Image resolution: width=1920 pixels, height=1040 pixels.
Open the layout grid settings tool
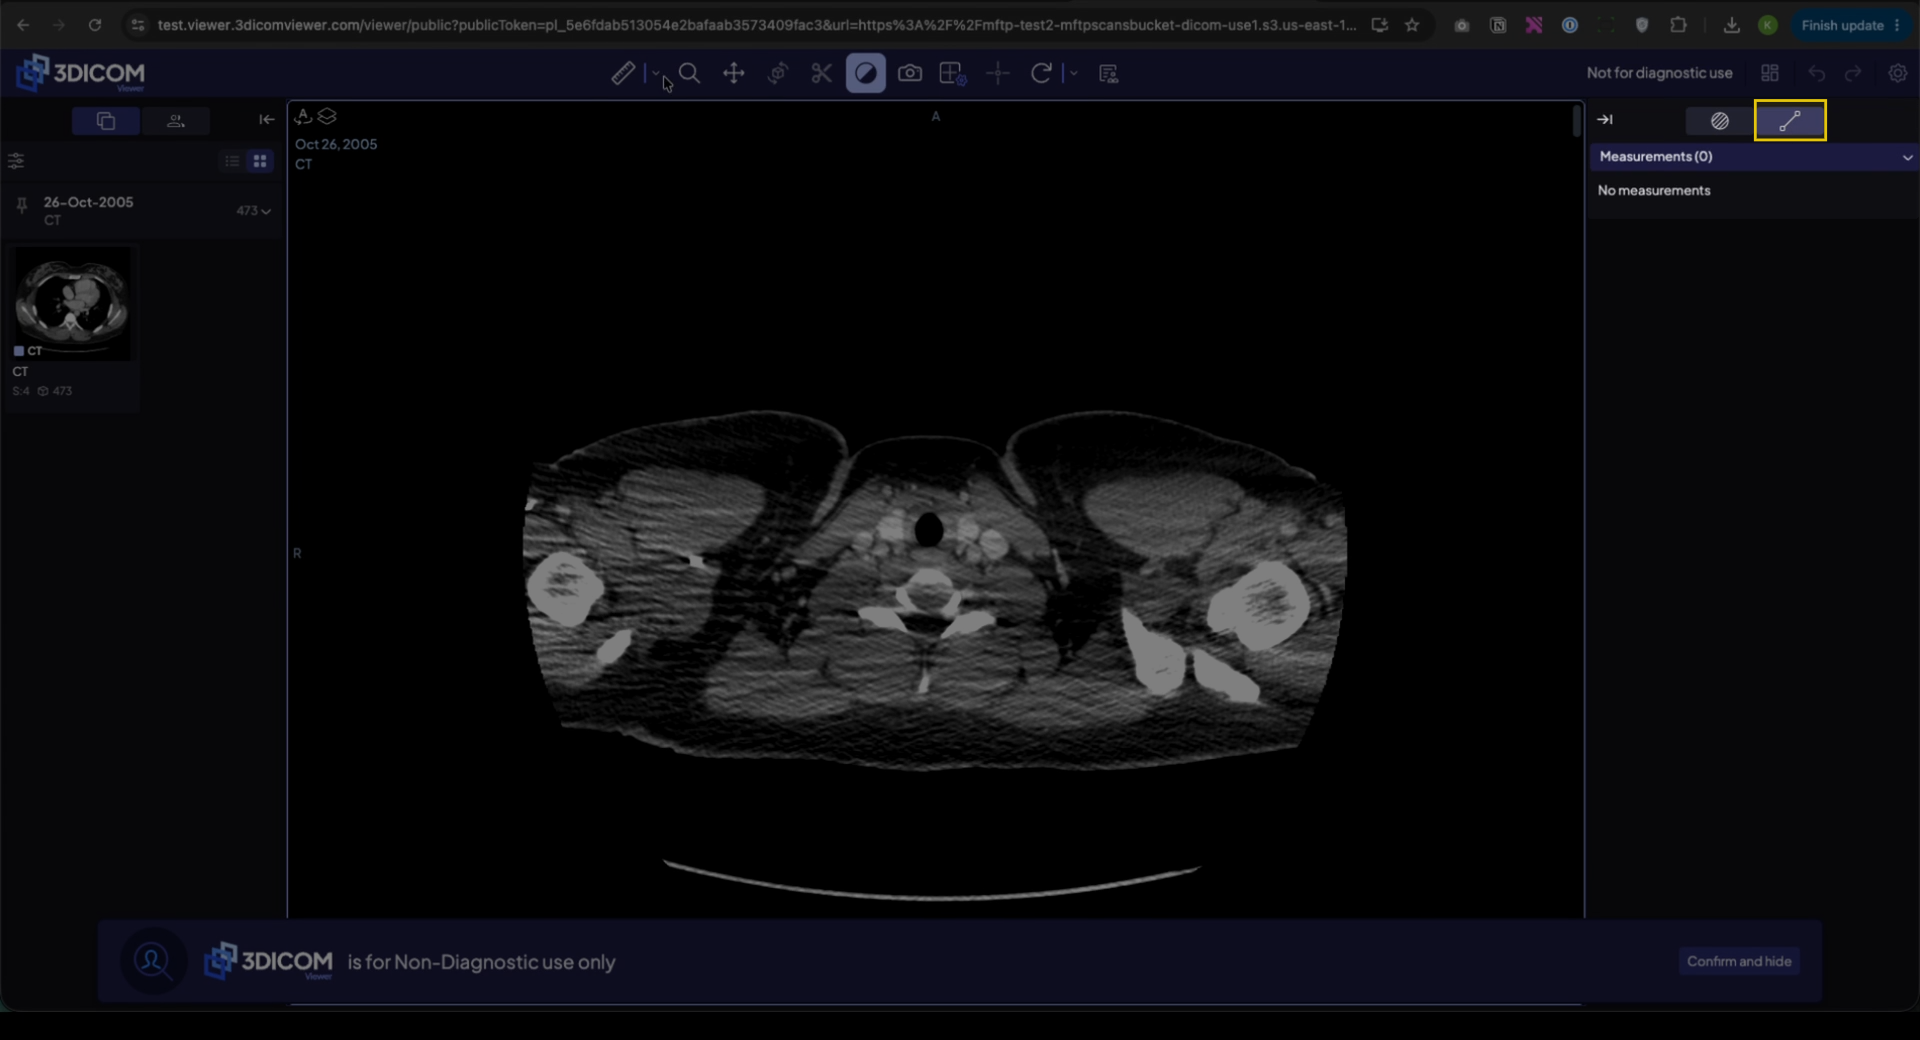(x=952, y=73)
